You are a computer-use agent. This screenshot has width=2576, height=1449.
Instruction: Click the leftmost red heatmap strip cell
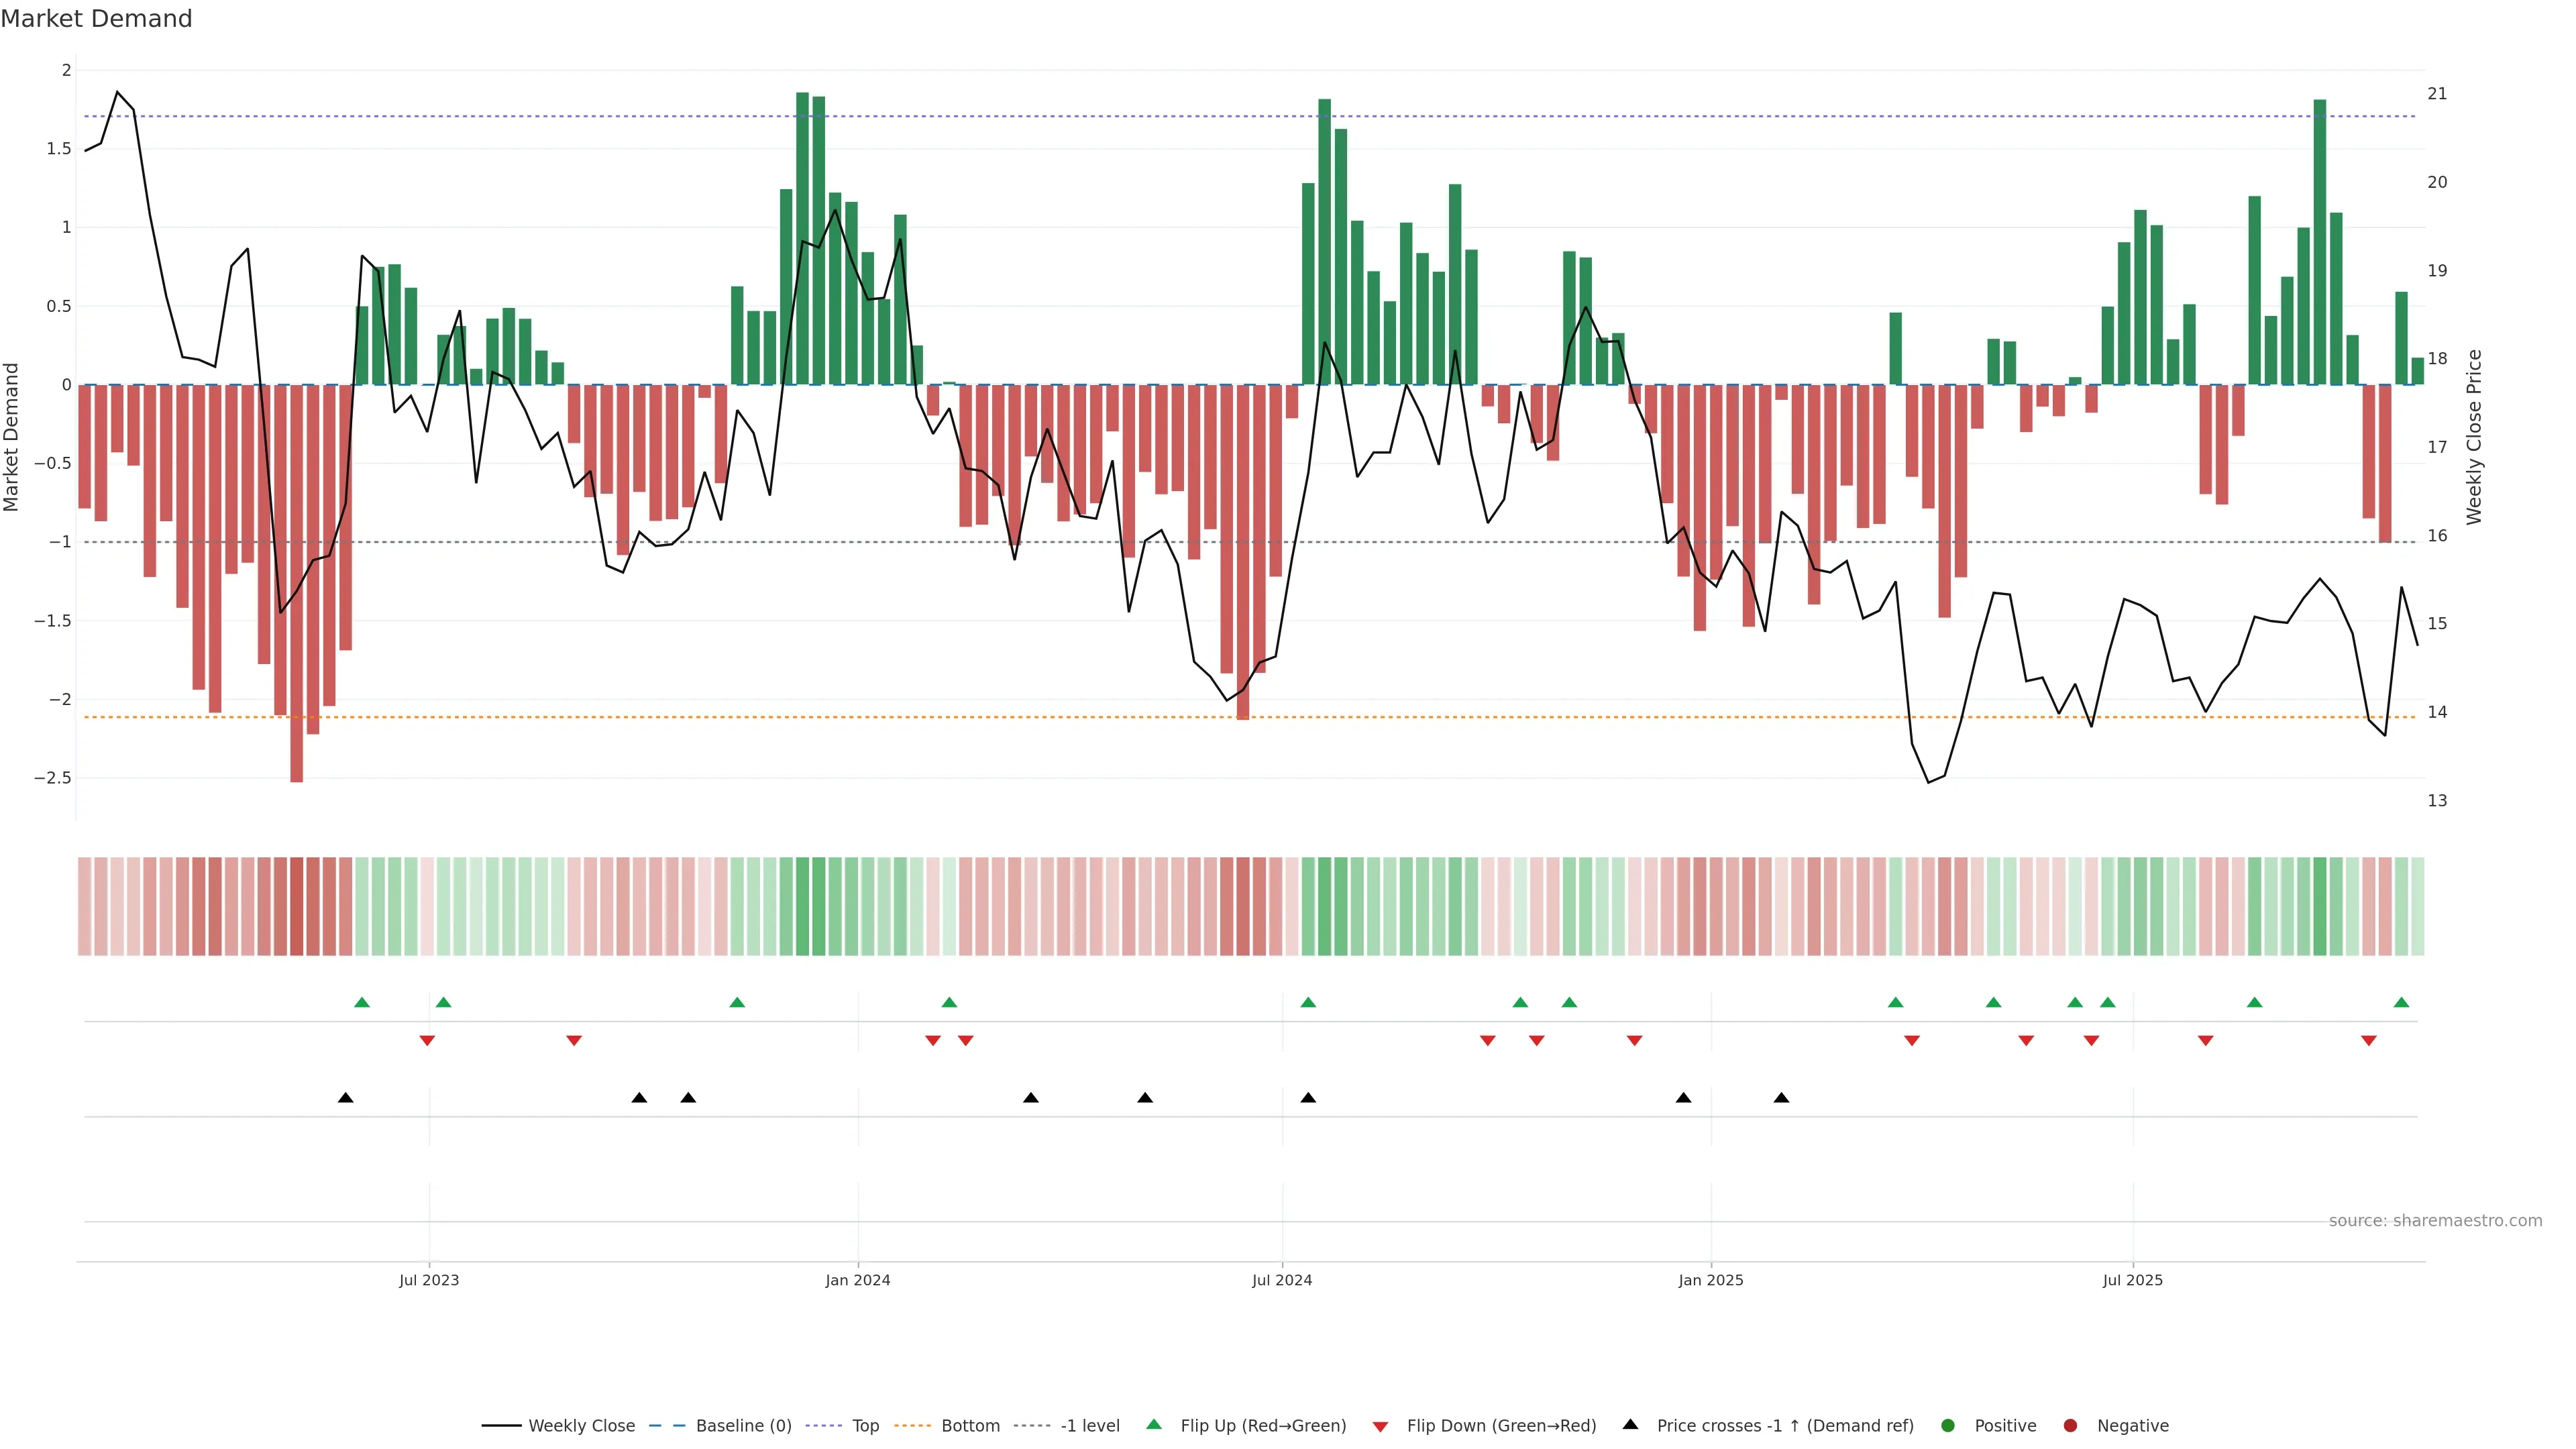pyautogui.click(x=85, y=906)
